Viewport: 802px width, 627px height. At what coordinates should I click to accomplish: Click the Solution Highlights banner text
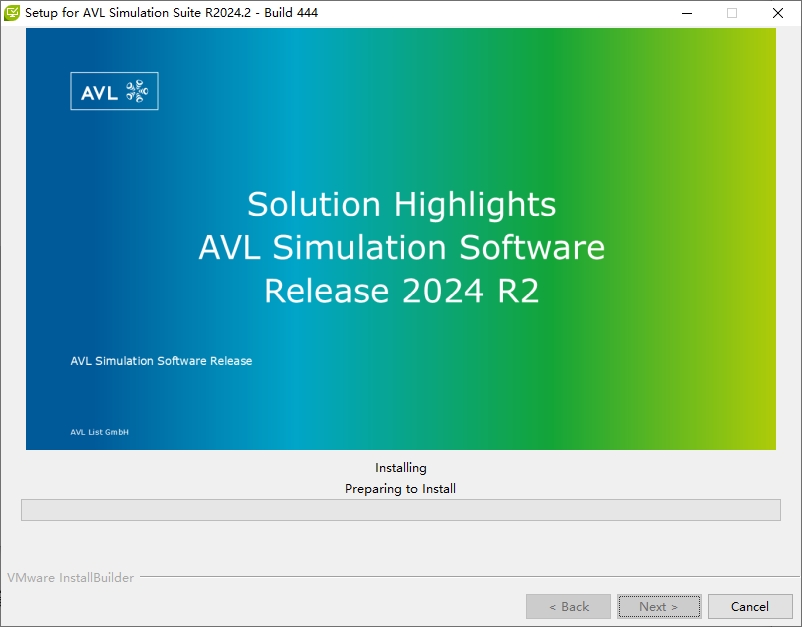tap(401, 204)
